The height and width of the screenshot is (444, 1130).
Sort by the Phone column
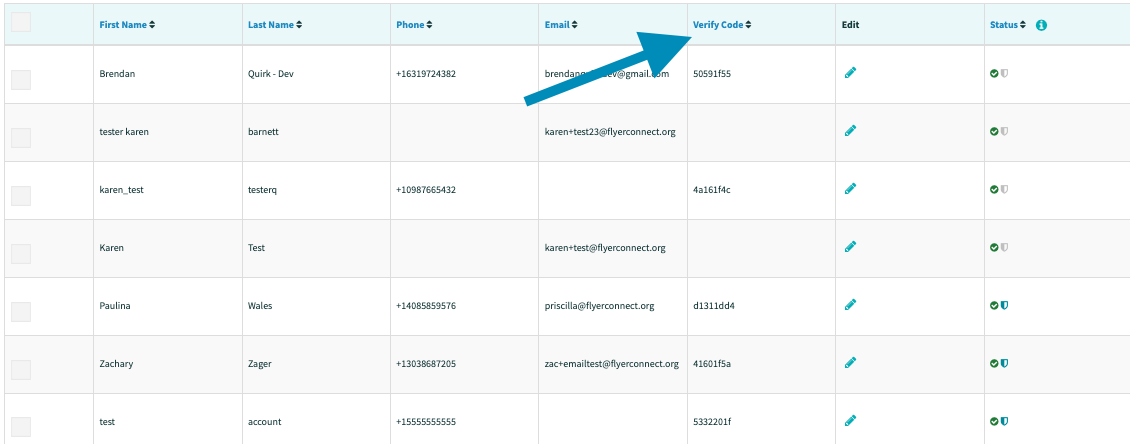tap(414, 25)
